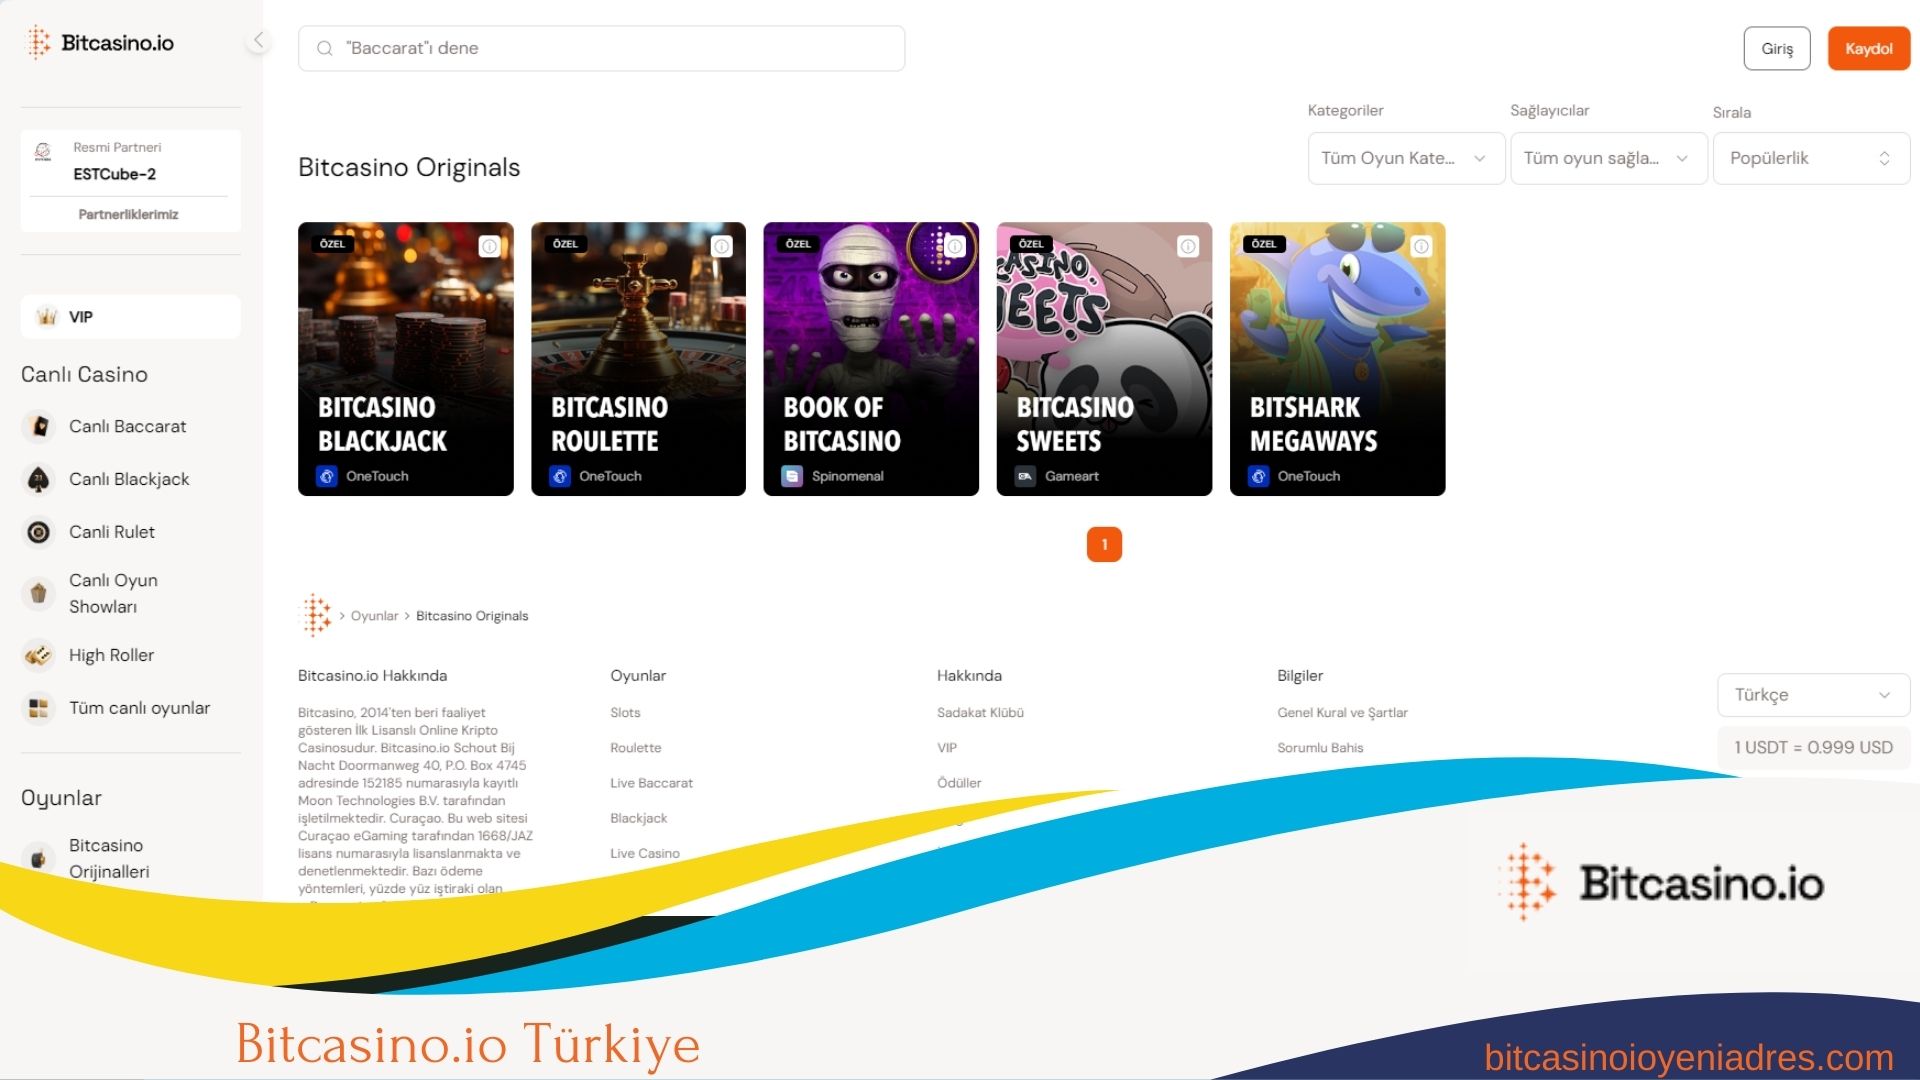Click the Kaydol register button

pyautogui.click(x=1869, y=48)
